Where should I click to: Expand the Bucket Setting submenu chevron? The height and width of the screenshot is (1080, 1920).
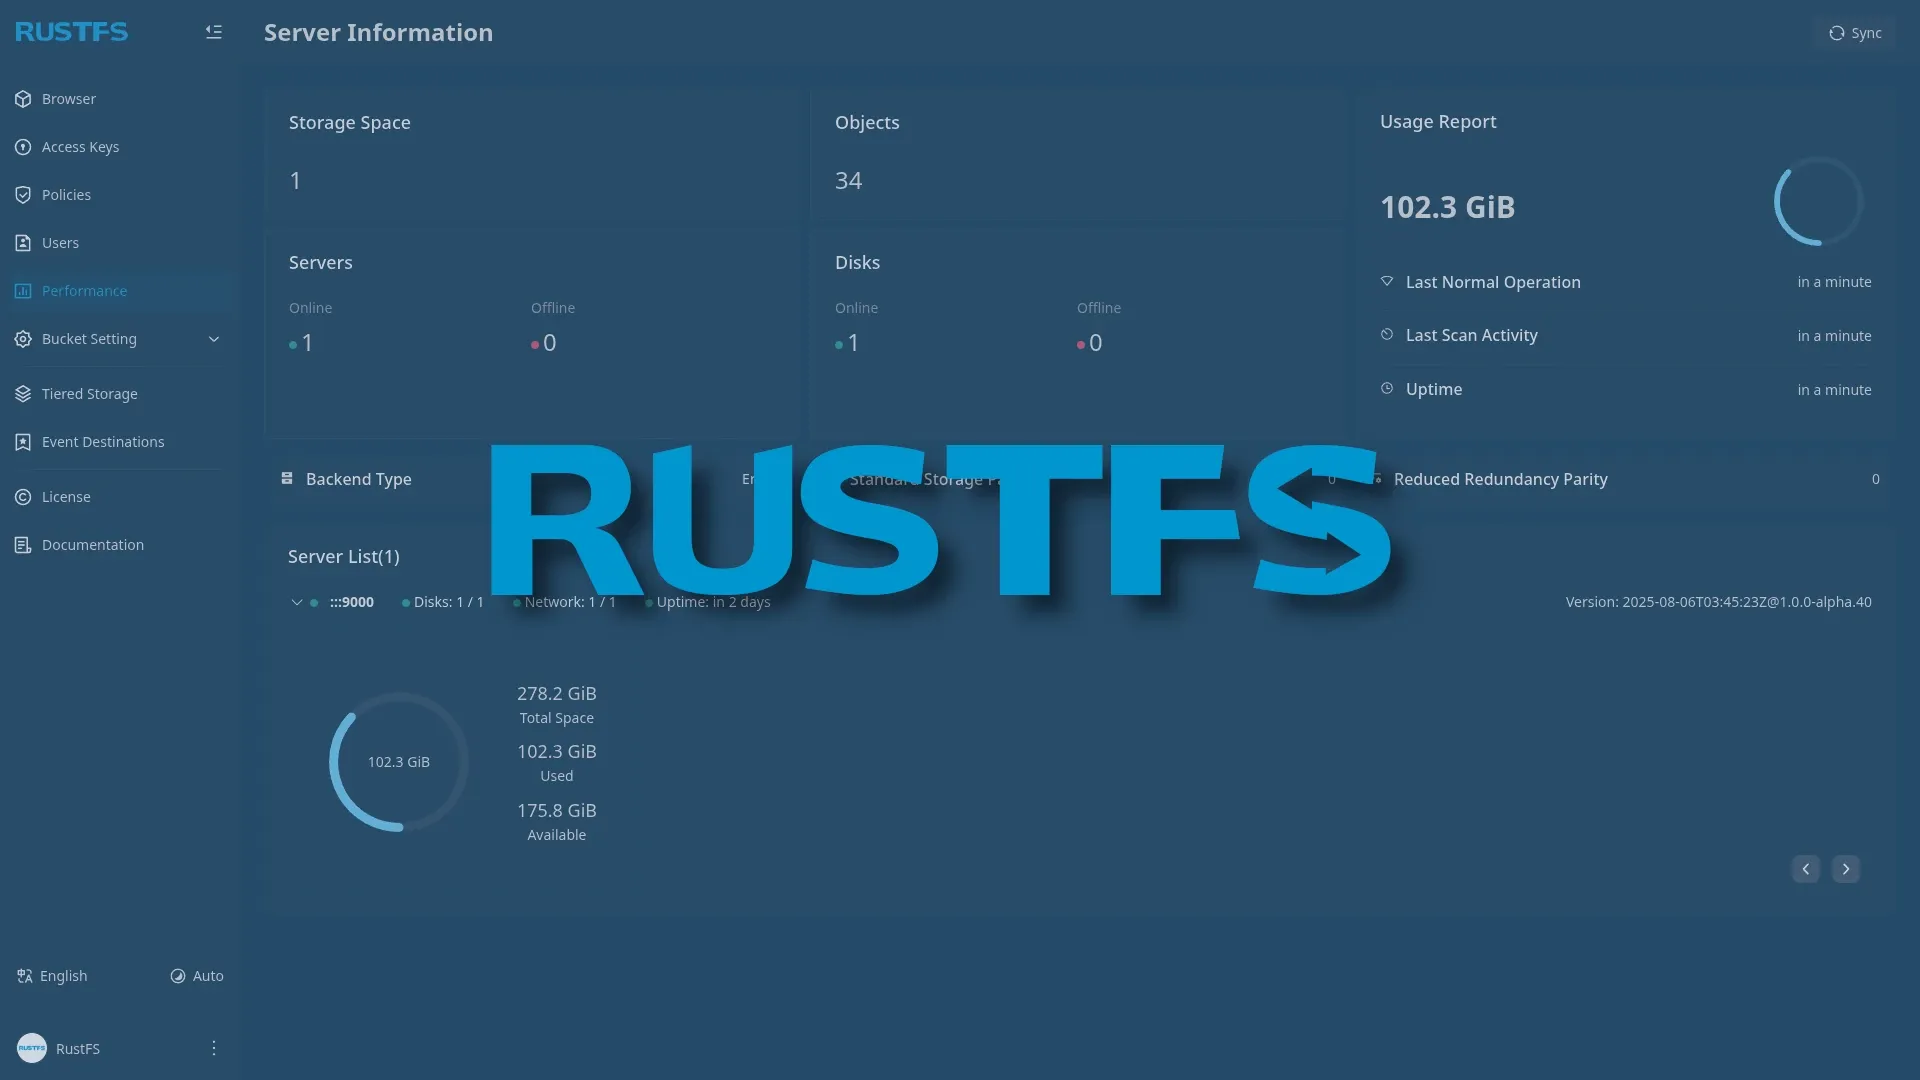coord(214,339)
